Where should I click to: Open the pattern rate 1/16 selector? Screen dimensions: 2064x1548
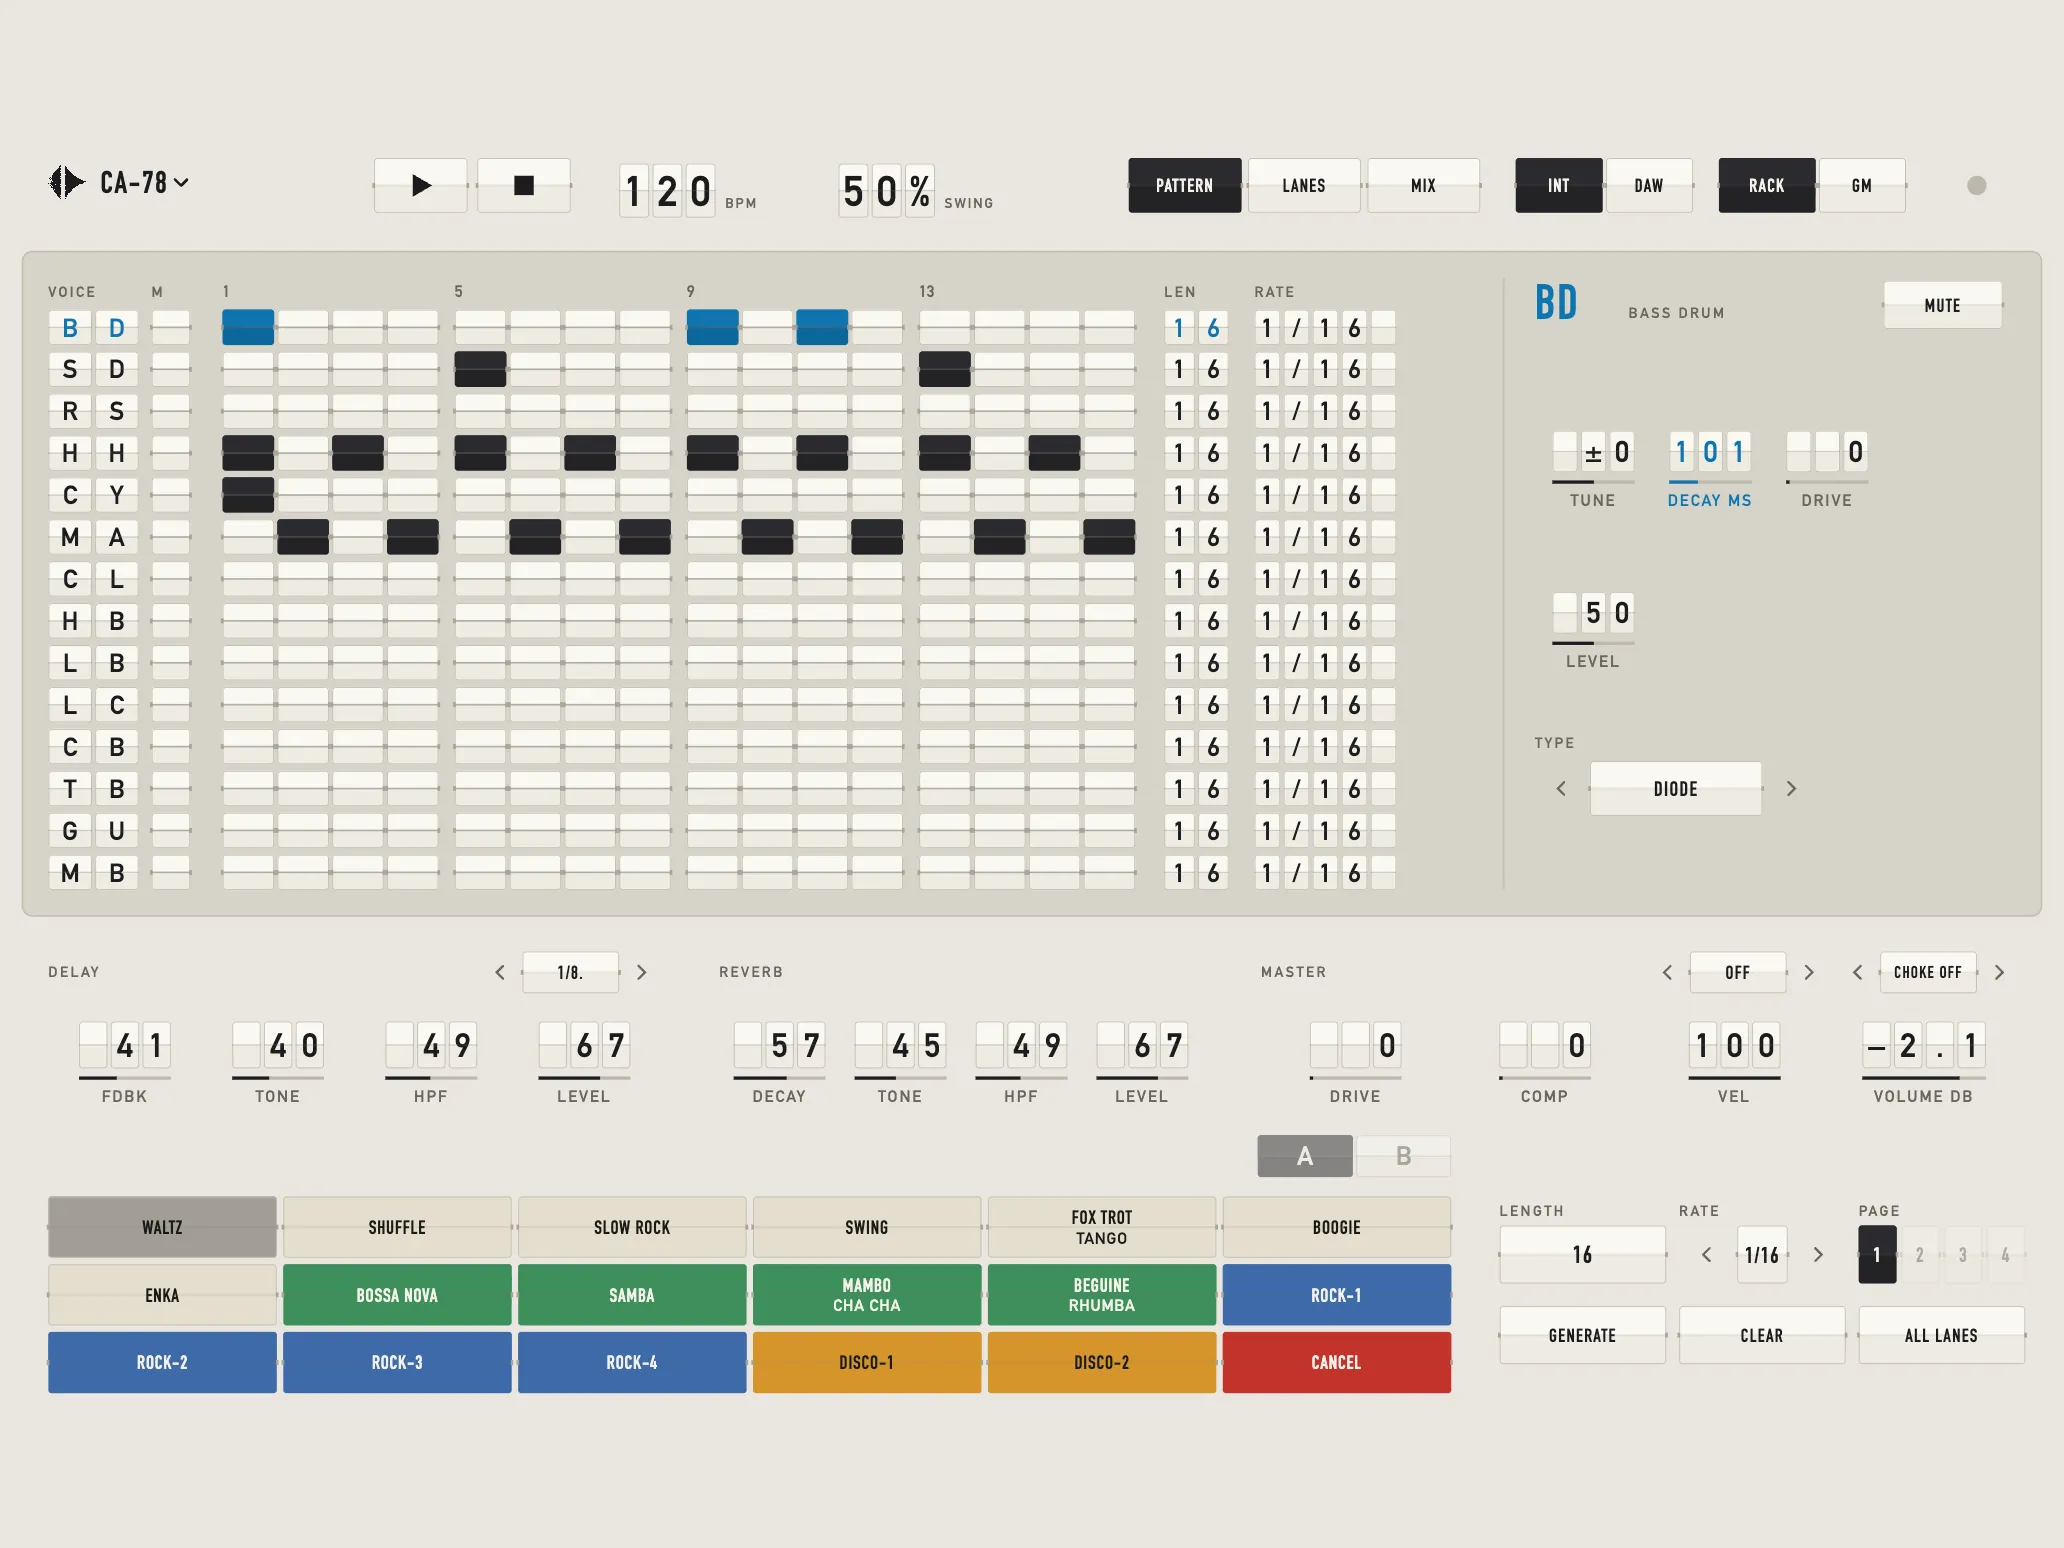click(1762, 1254)
